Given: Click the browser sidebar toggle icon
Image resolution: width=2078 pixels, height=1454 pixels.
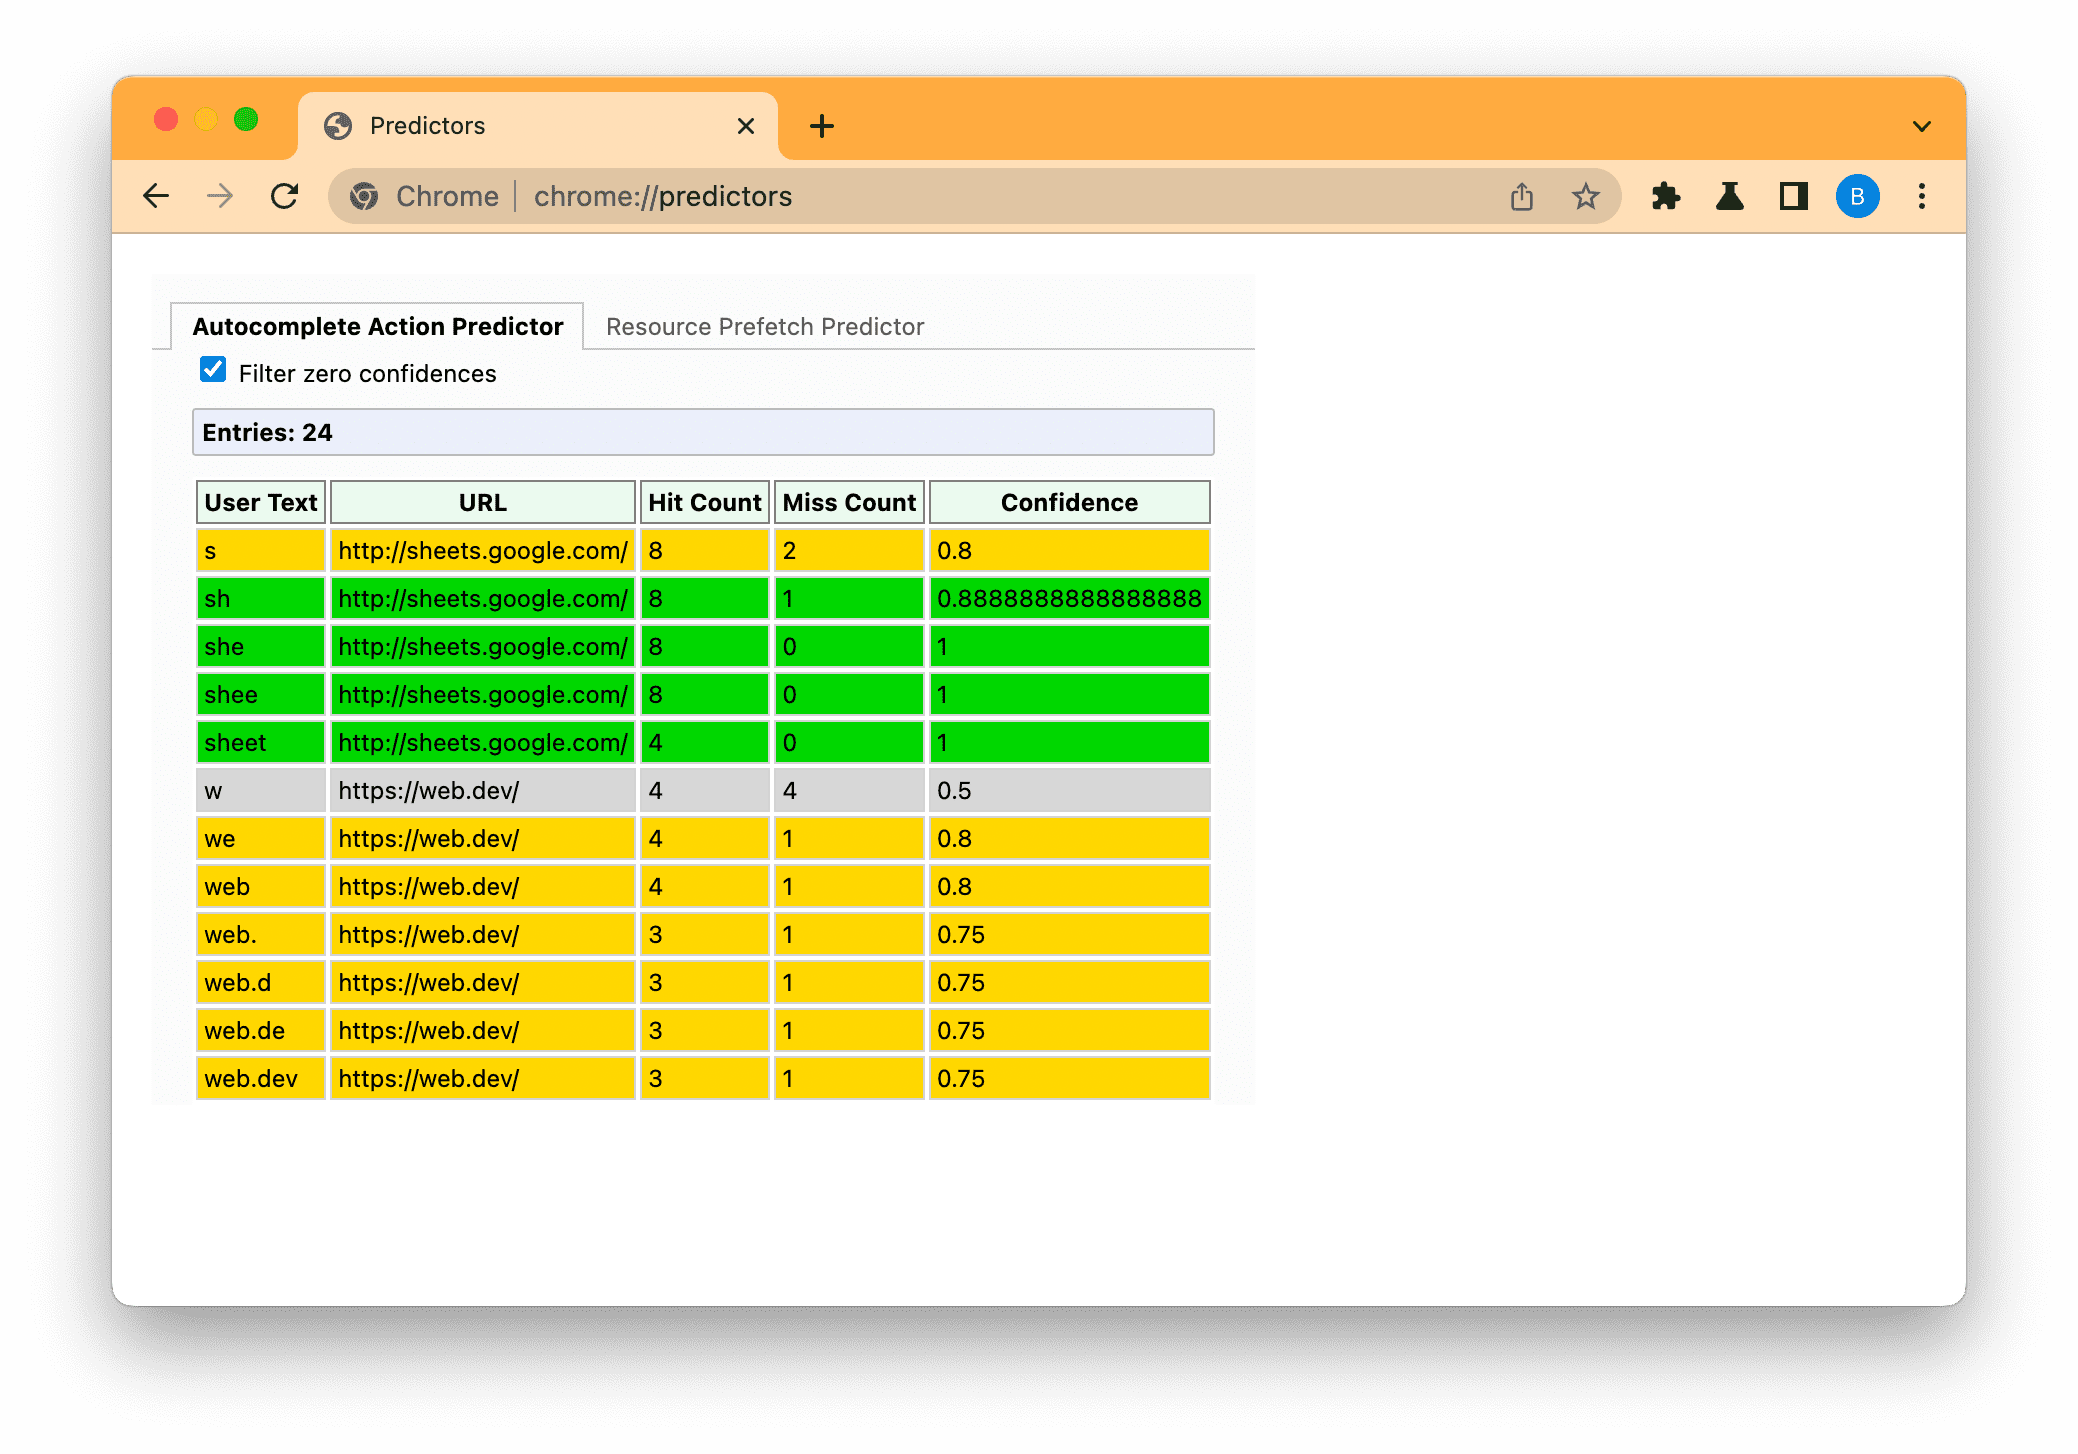Looking at the screenshot, I should (1792, 197).
